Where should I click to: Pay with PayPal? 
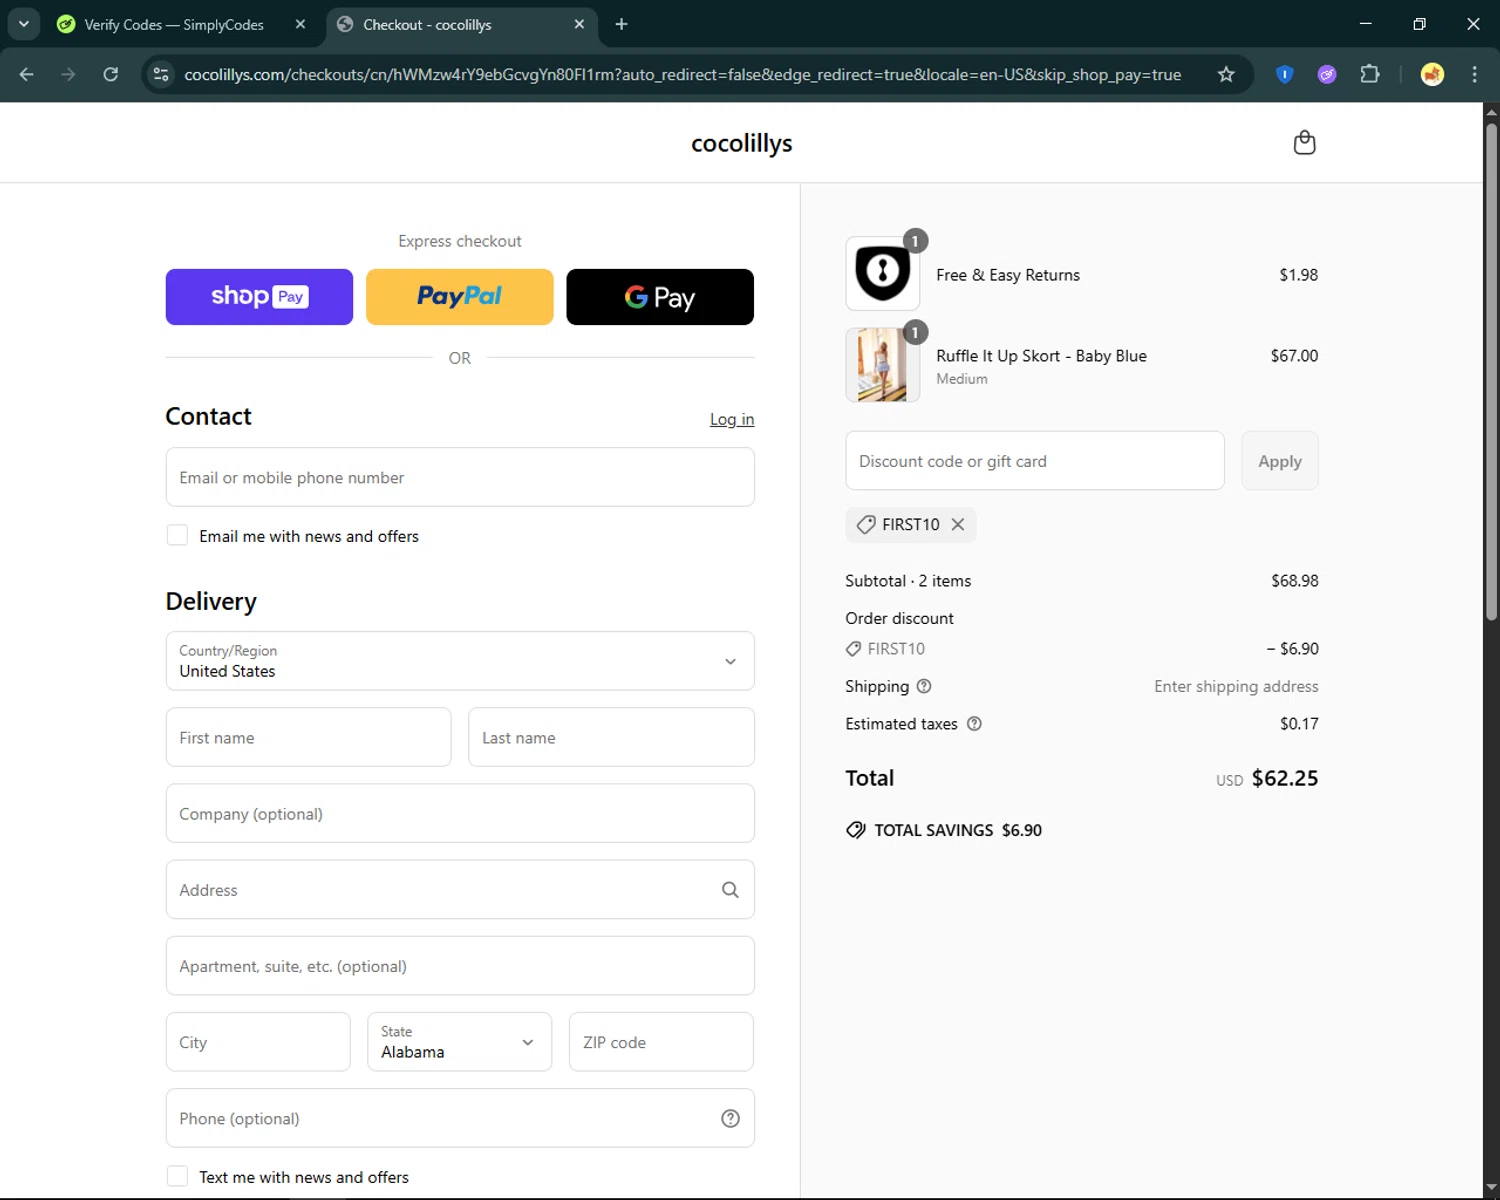coord(460,297)
